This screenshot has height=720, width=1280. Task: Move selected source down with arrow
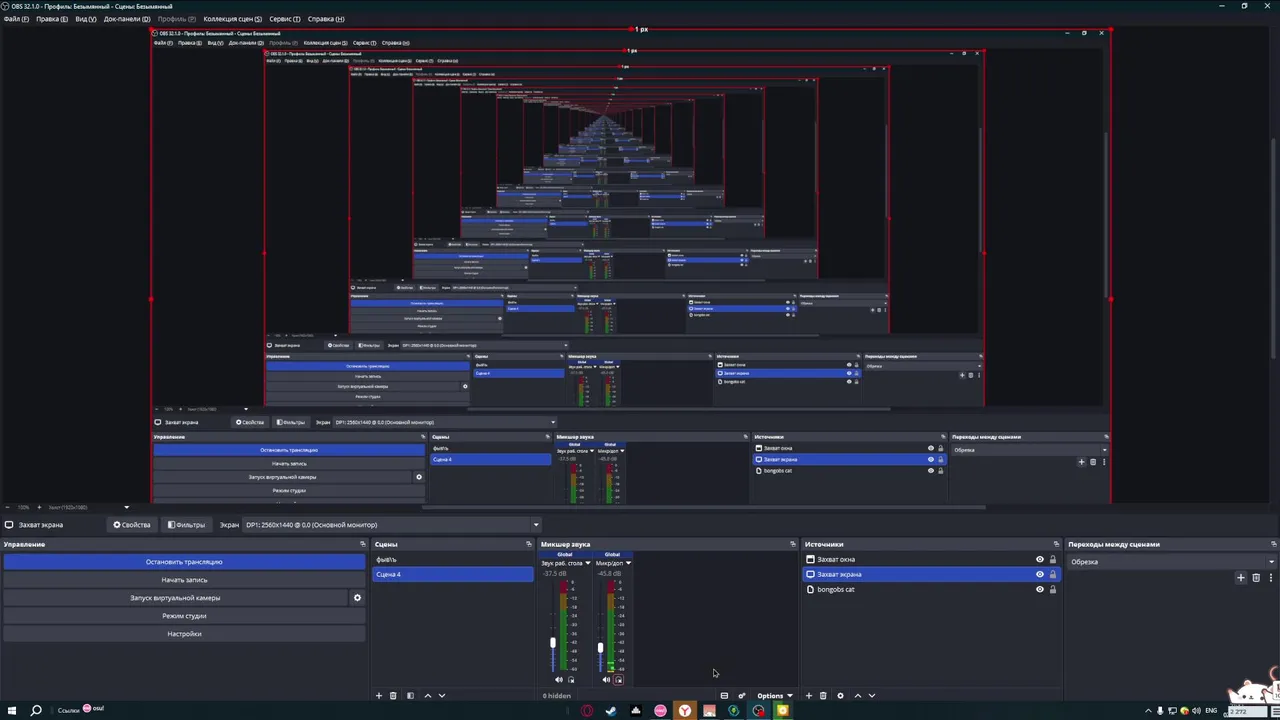point(871,695)
